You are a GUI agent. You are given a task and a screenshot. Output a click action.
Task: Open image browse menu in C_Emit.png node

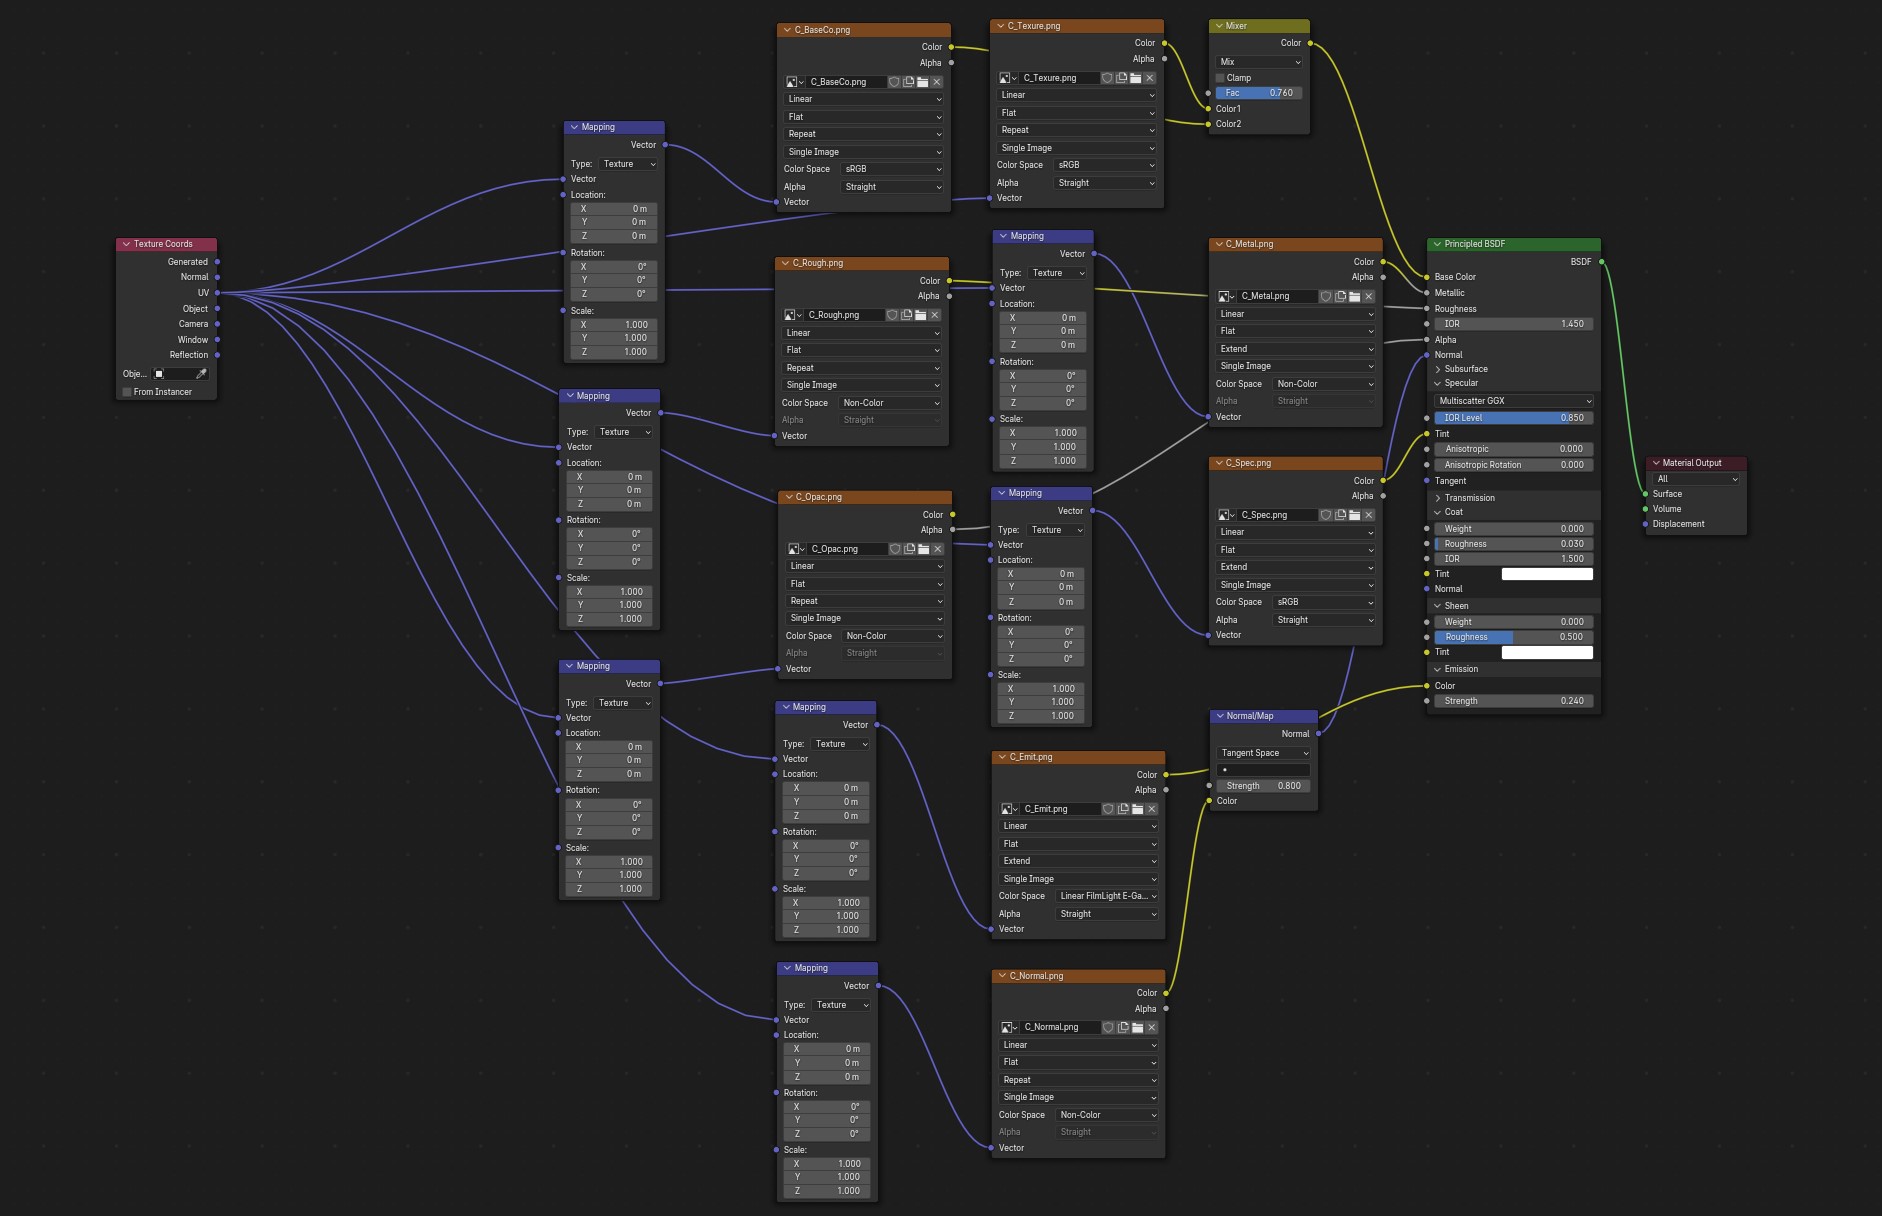click(1010, 809)
